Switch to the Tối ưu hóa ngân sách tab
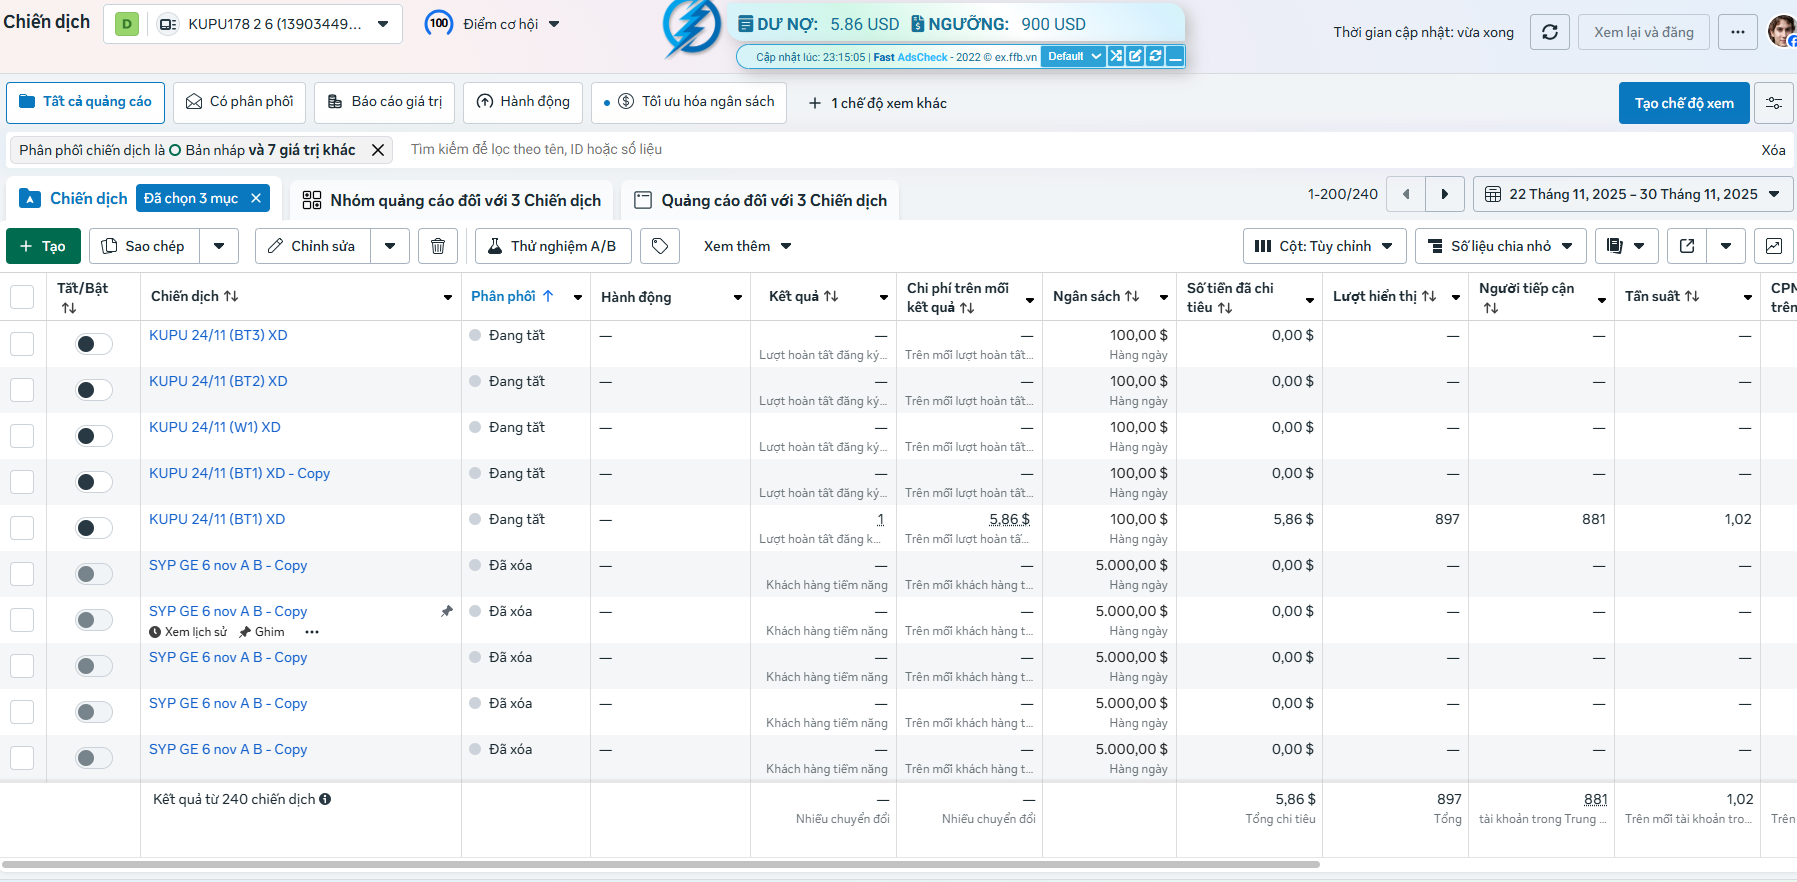1797x882 pixels. click(x=689, y=102)
